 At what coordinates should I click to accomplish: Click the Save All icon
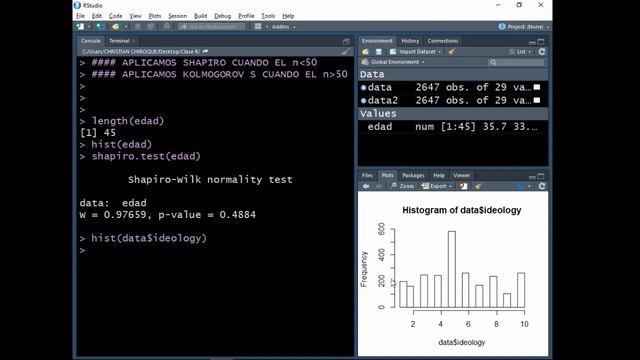pyautogui.click(x=151, y=27)
